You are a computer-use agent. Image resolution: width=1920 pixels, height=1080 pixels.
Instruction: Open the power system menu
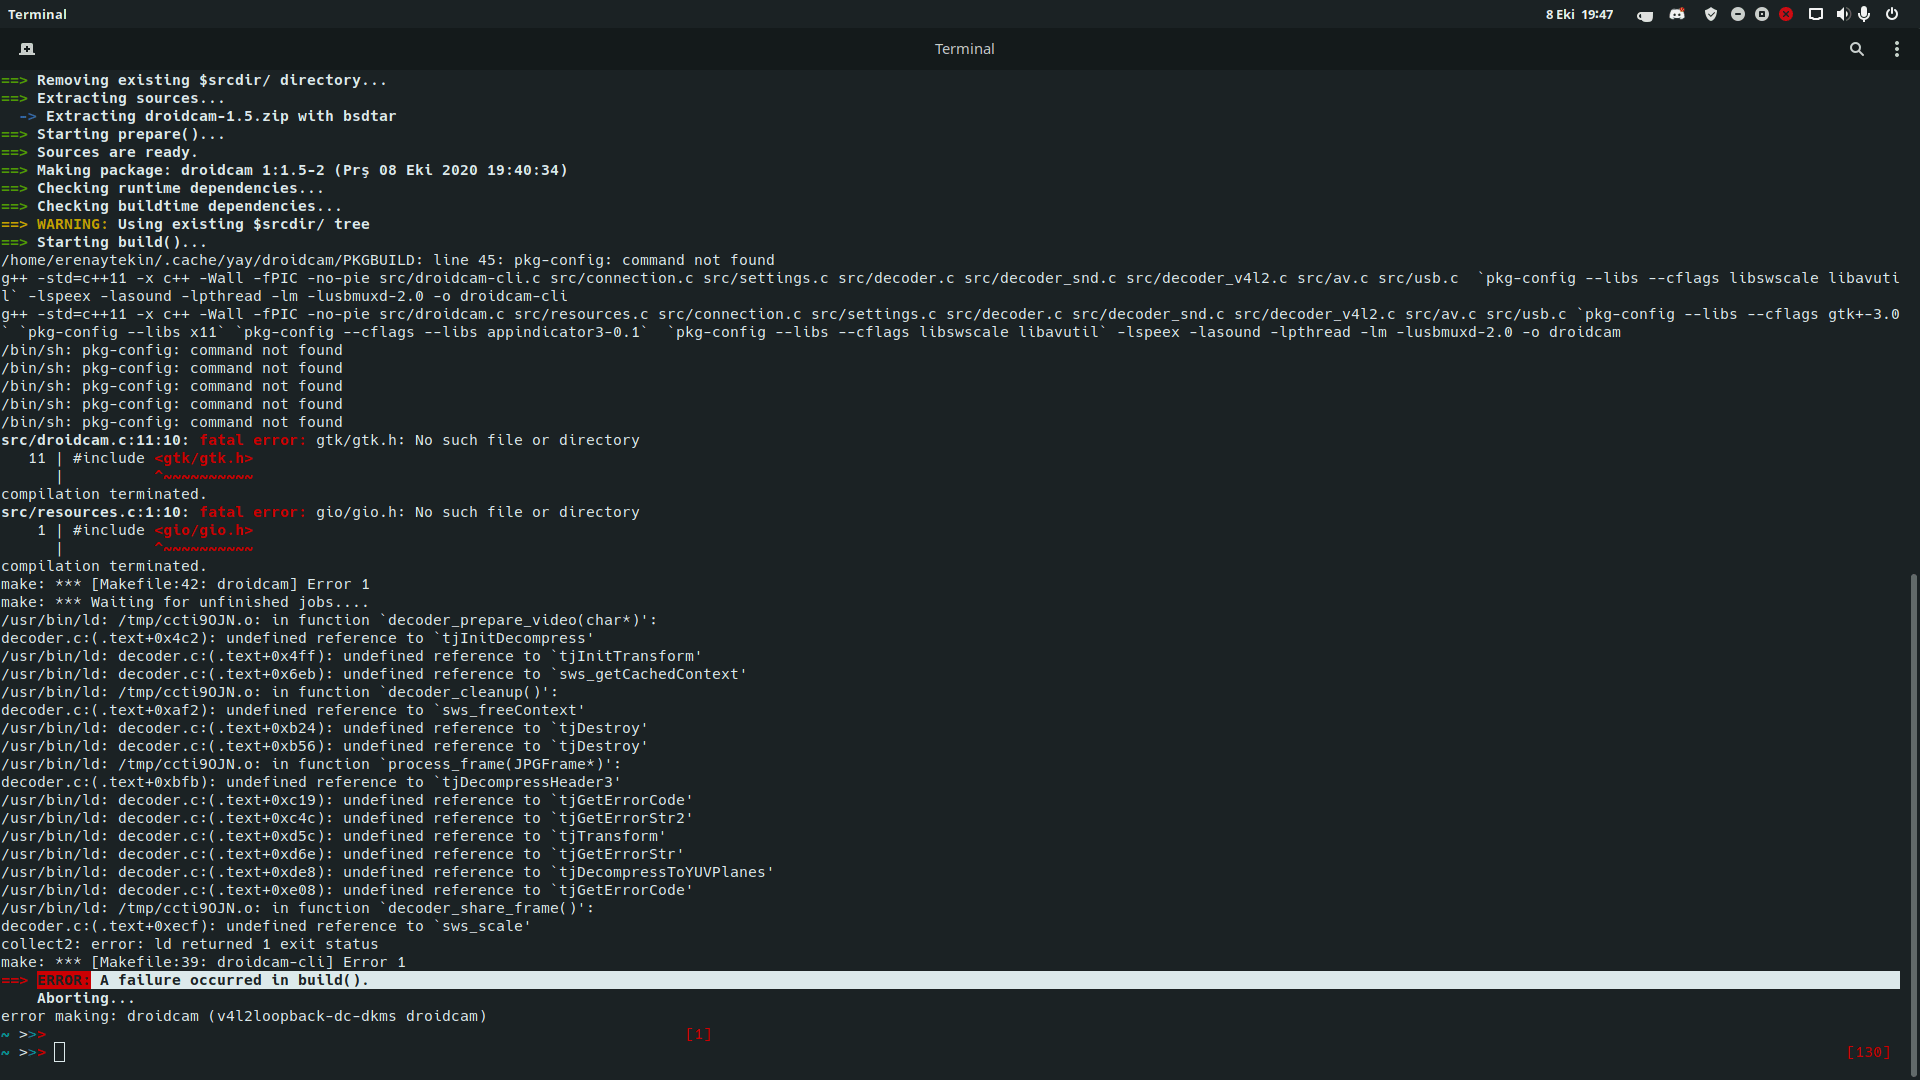[1892, 15]
